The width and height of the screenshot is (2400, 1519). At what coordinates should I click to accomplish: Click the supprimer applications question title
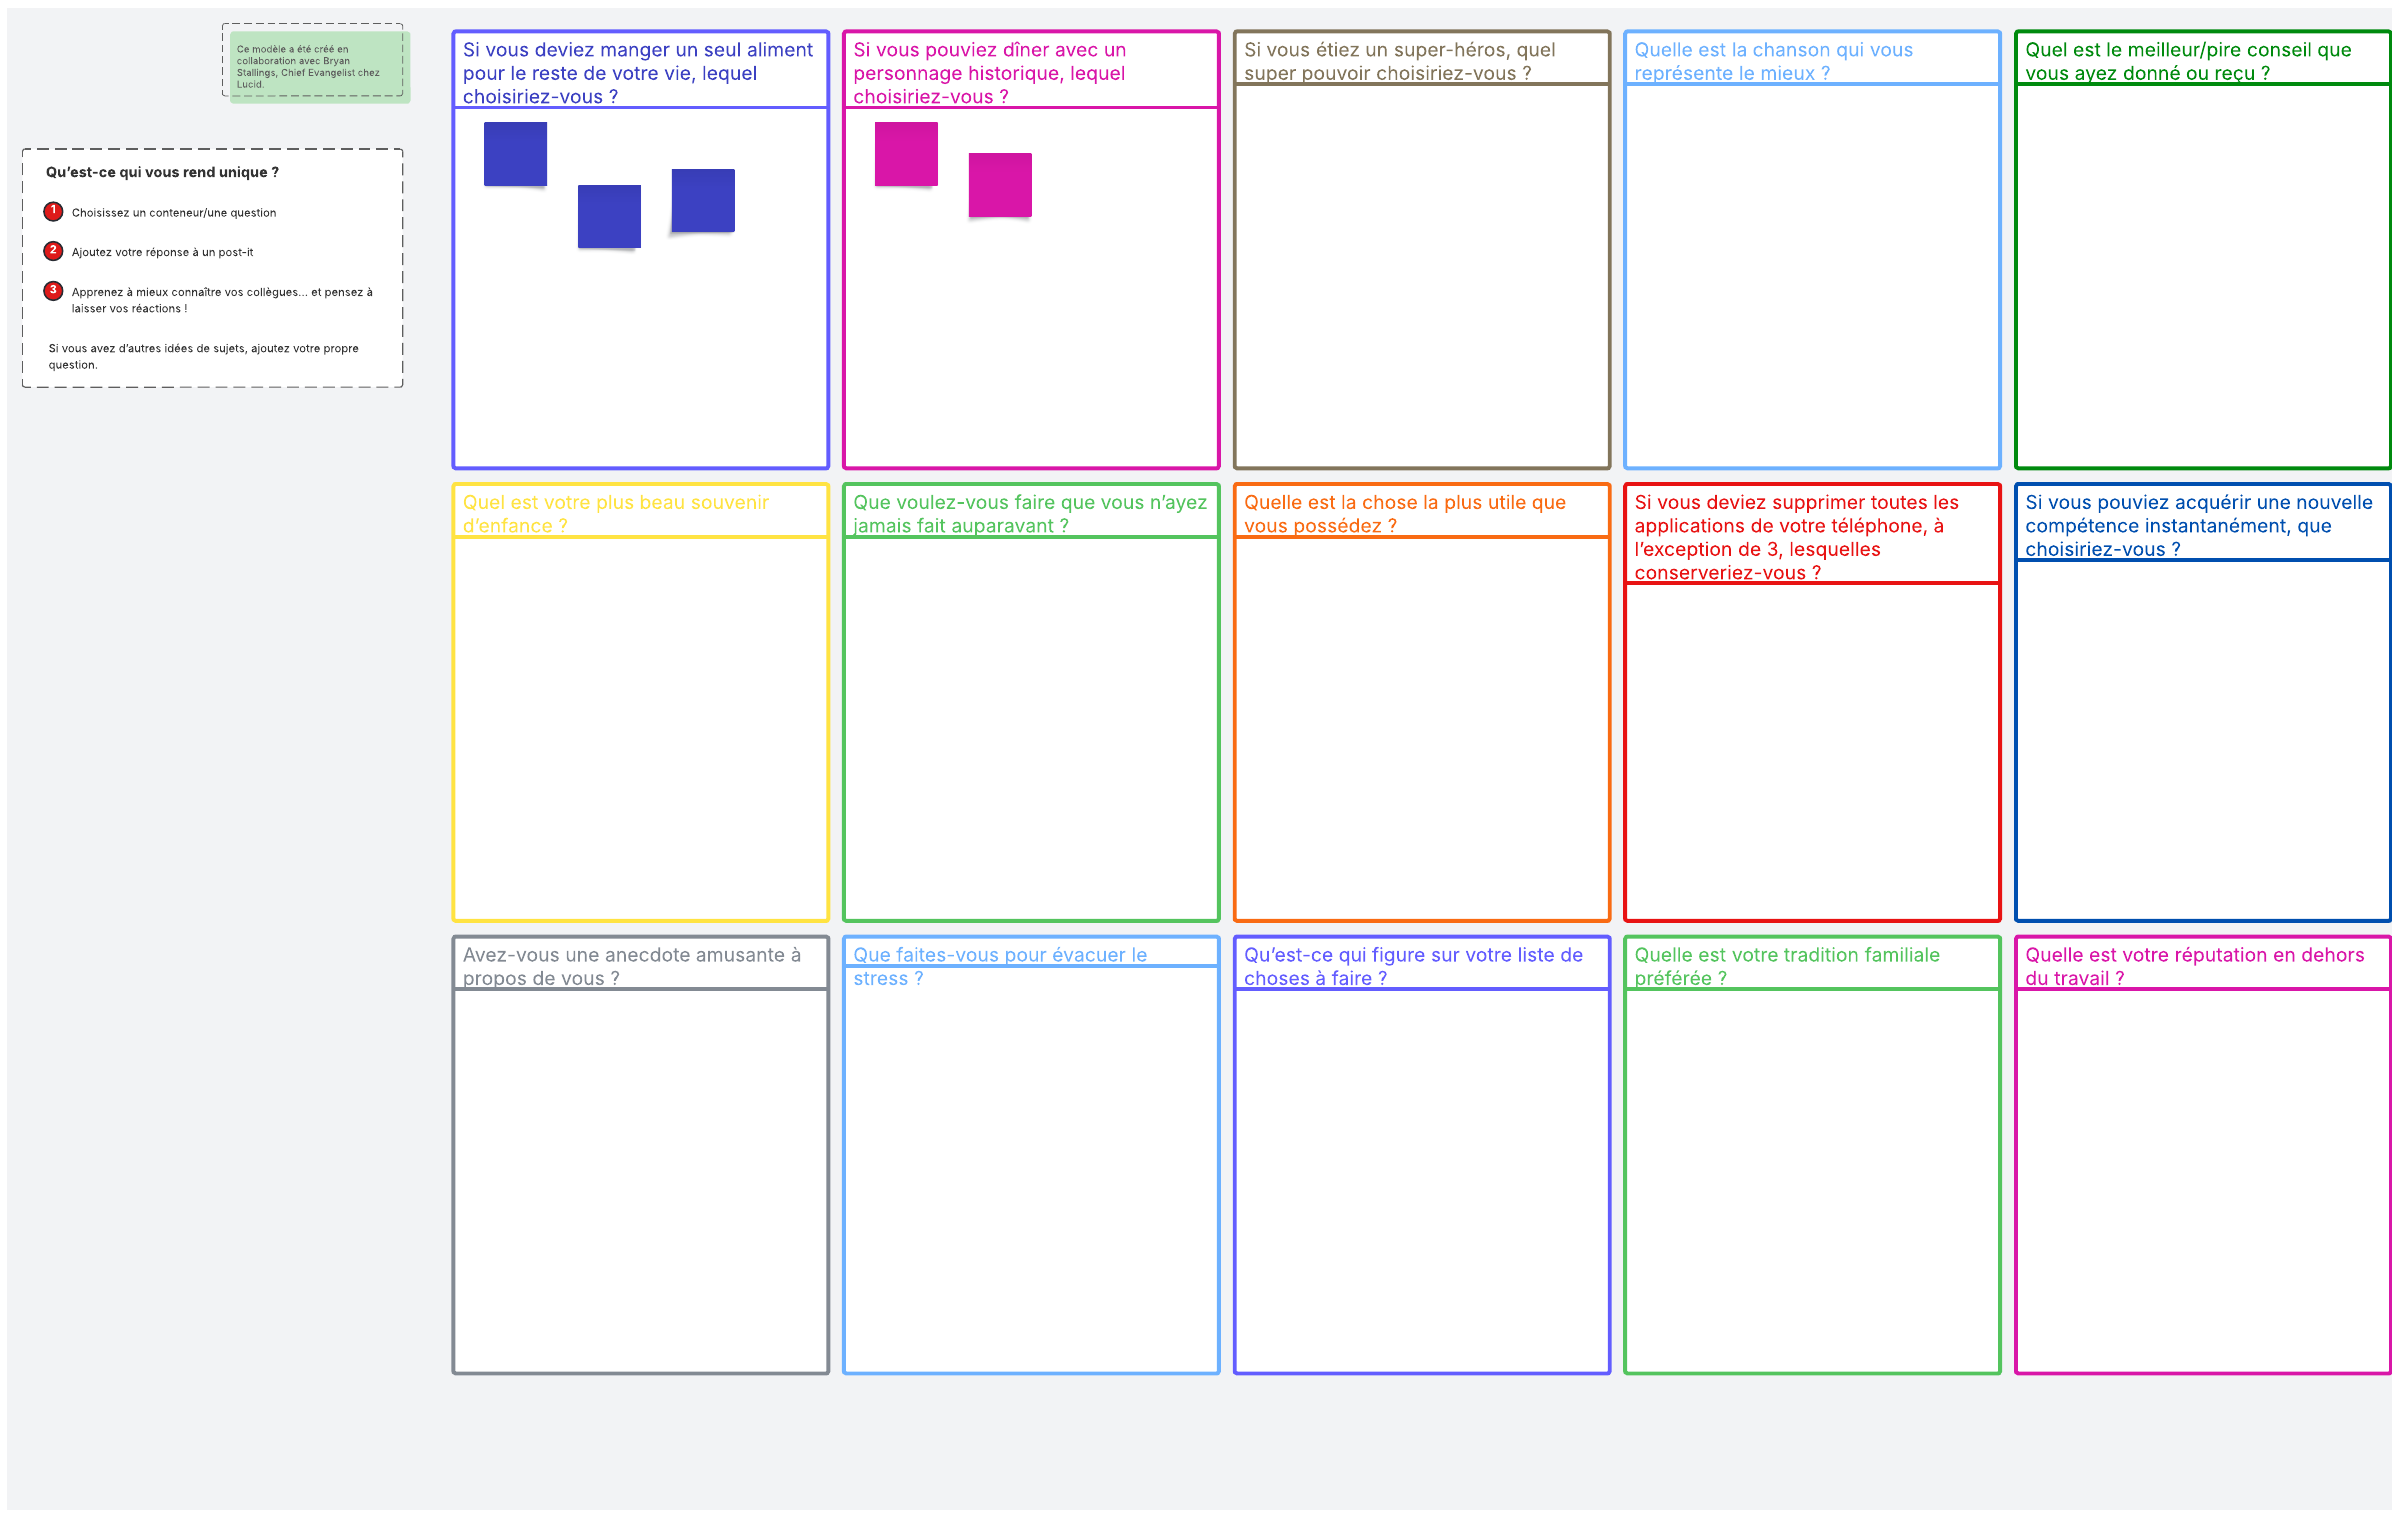coord(1796,537)
